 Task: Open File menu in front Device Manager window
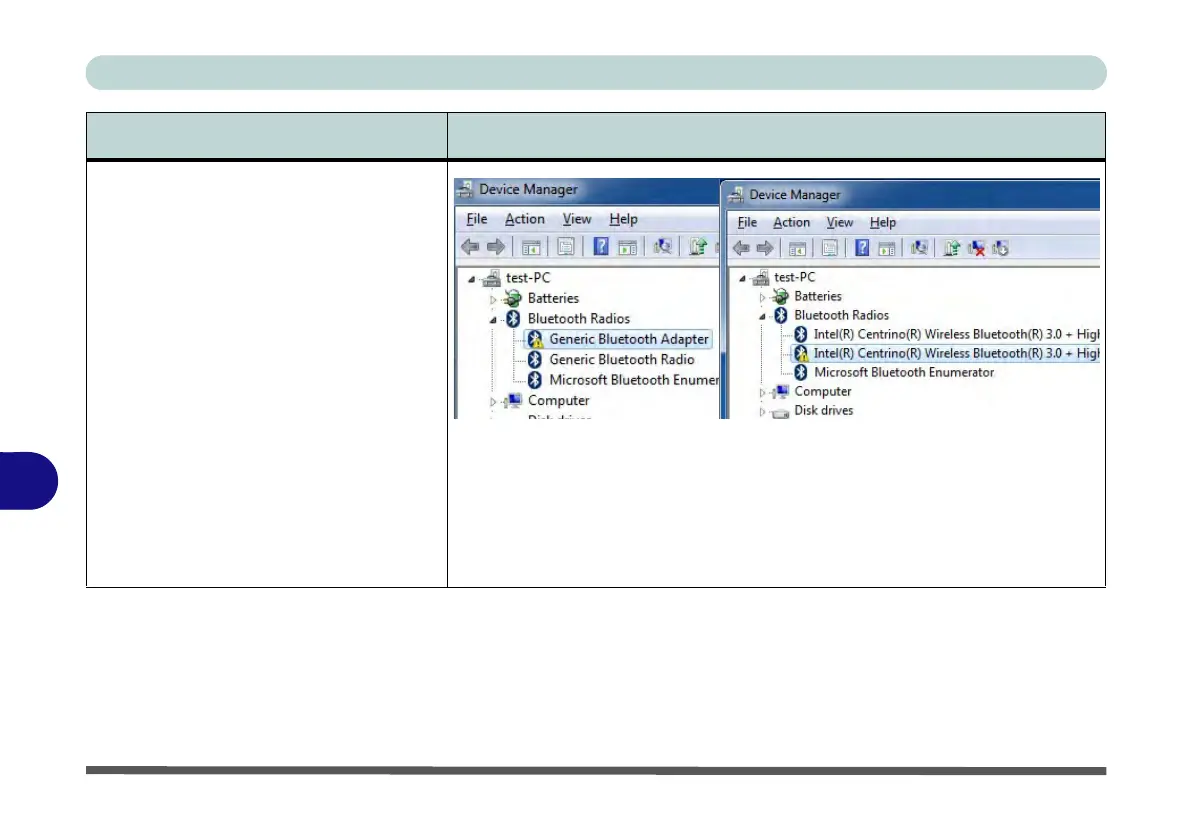coord(747,222)
